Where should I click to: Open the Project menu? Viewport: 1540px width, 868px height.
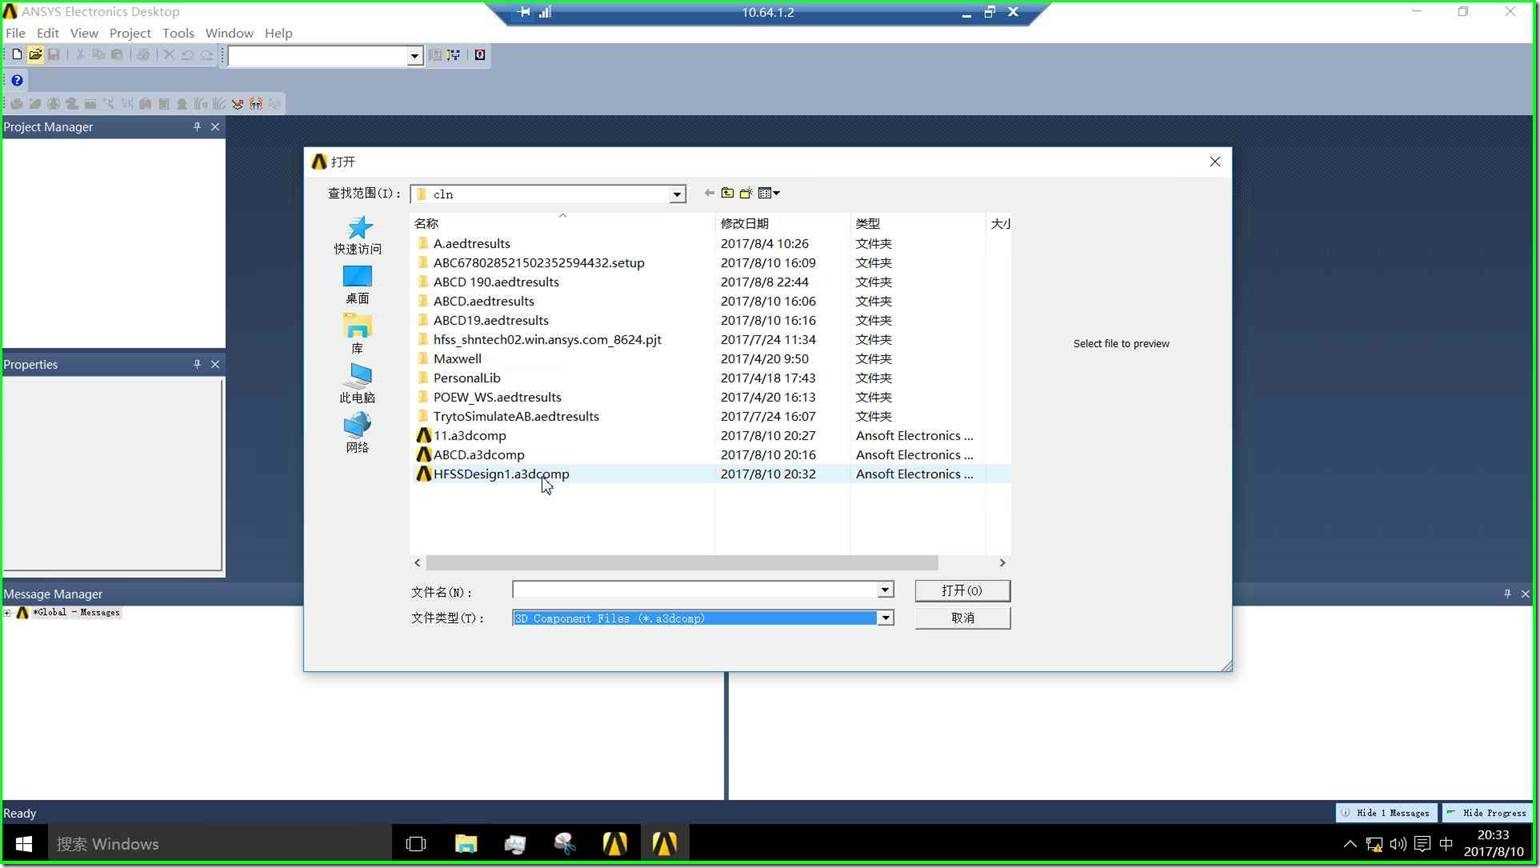click(130, 33)
